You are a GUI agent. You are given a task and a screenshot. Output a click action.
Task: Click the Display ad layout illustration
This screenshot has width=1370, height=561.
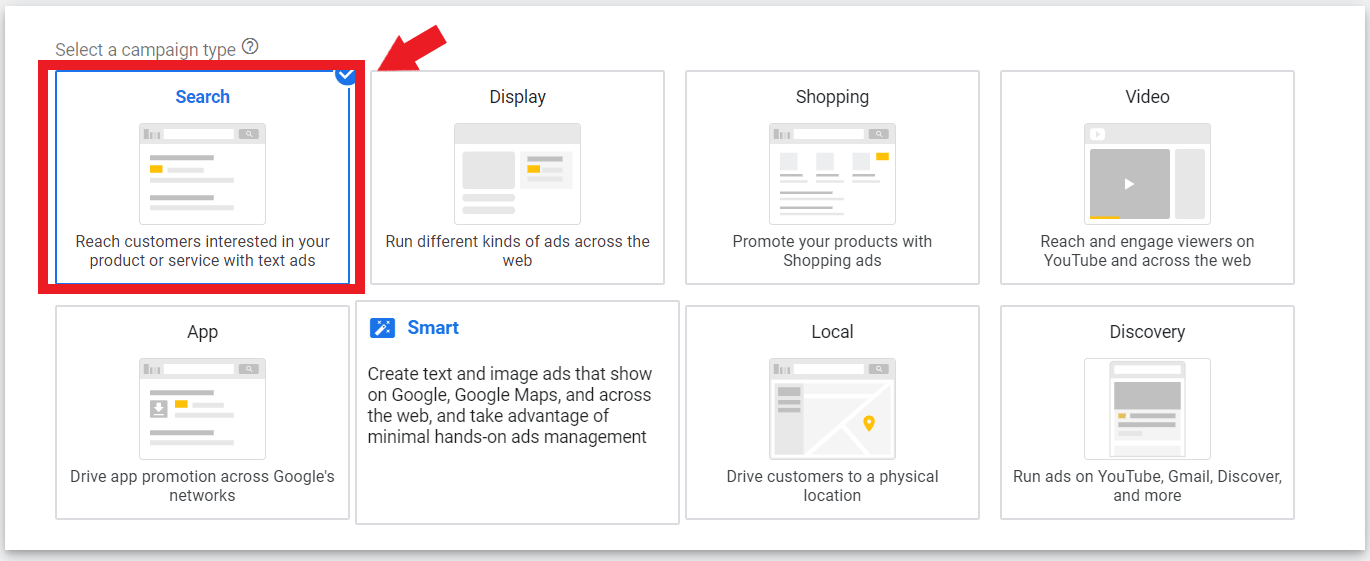tap(517, 174)
